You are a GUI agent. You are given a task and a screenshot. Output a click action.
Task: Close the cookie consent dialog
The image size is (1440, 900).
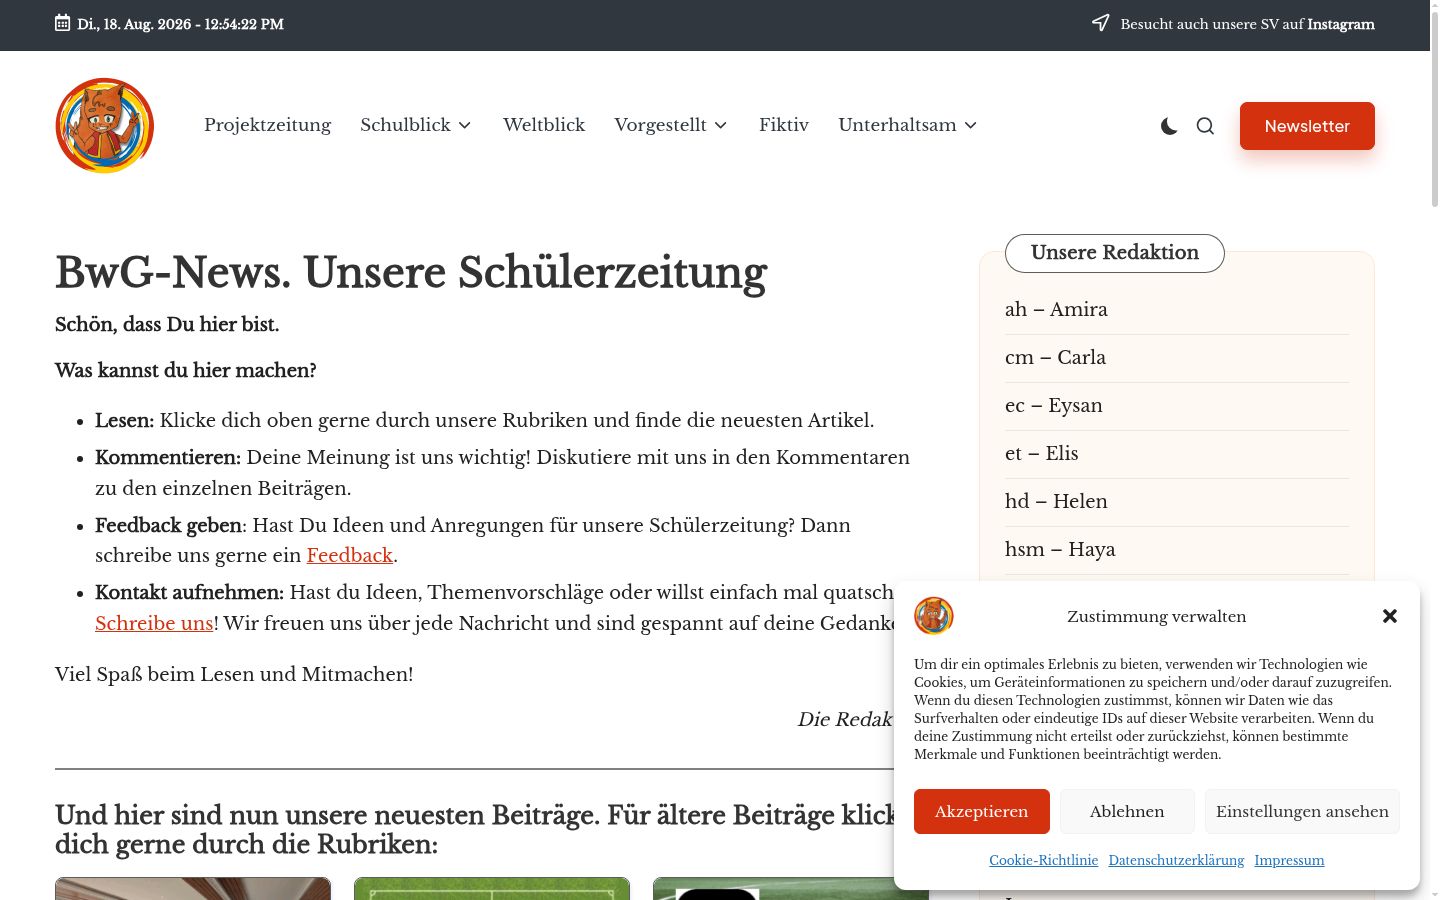pos(1390,616)
